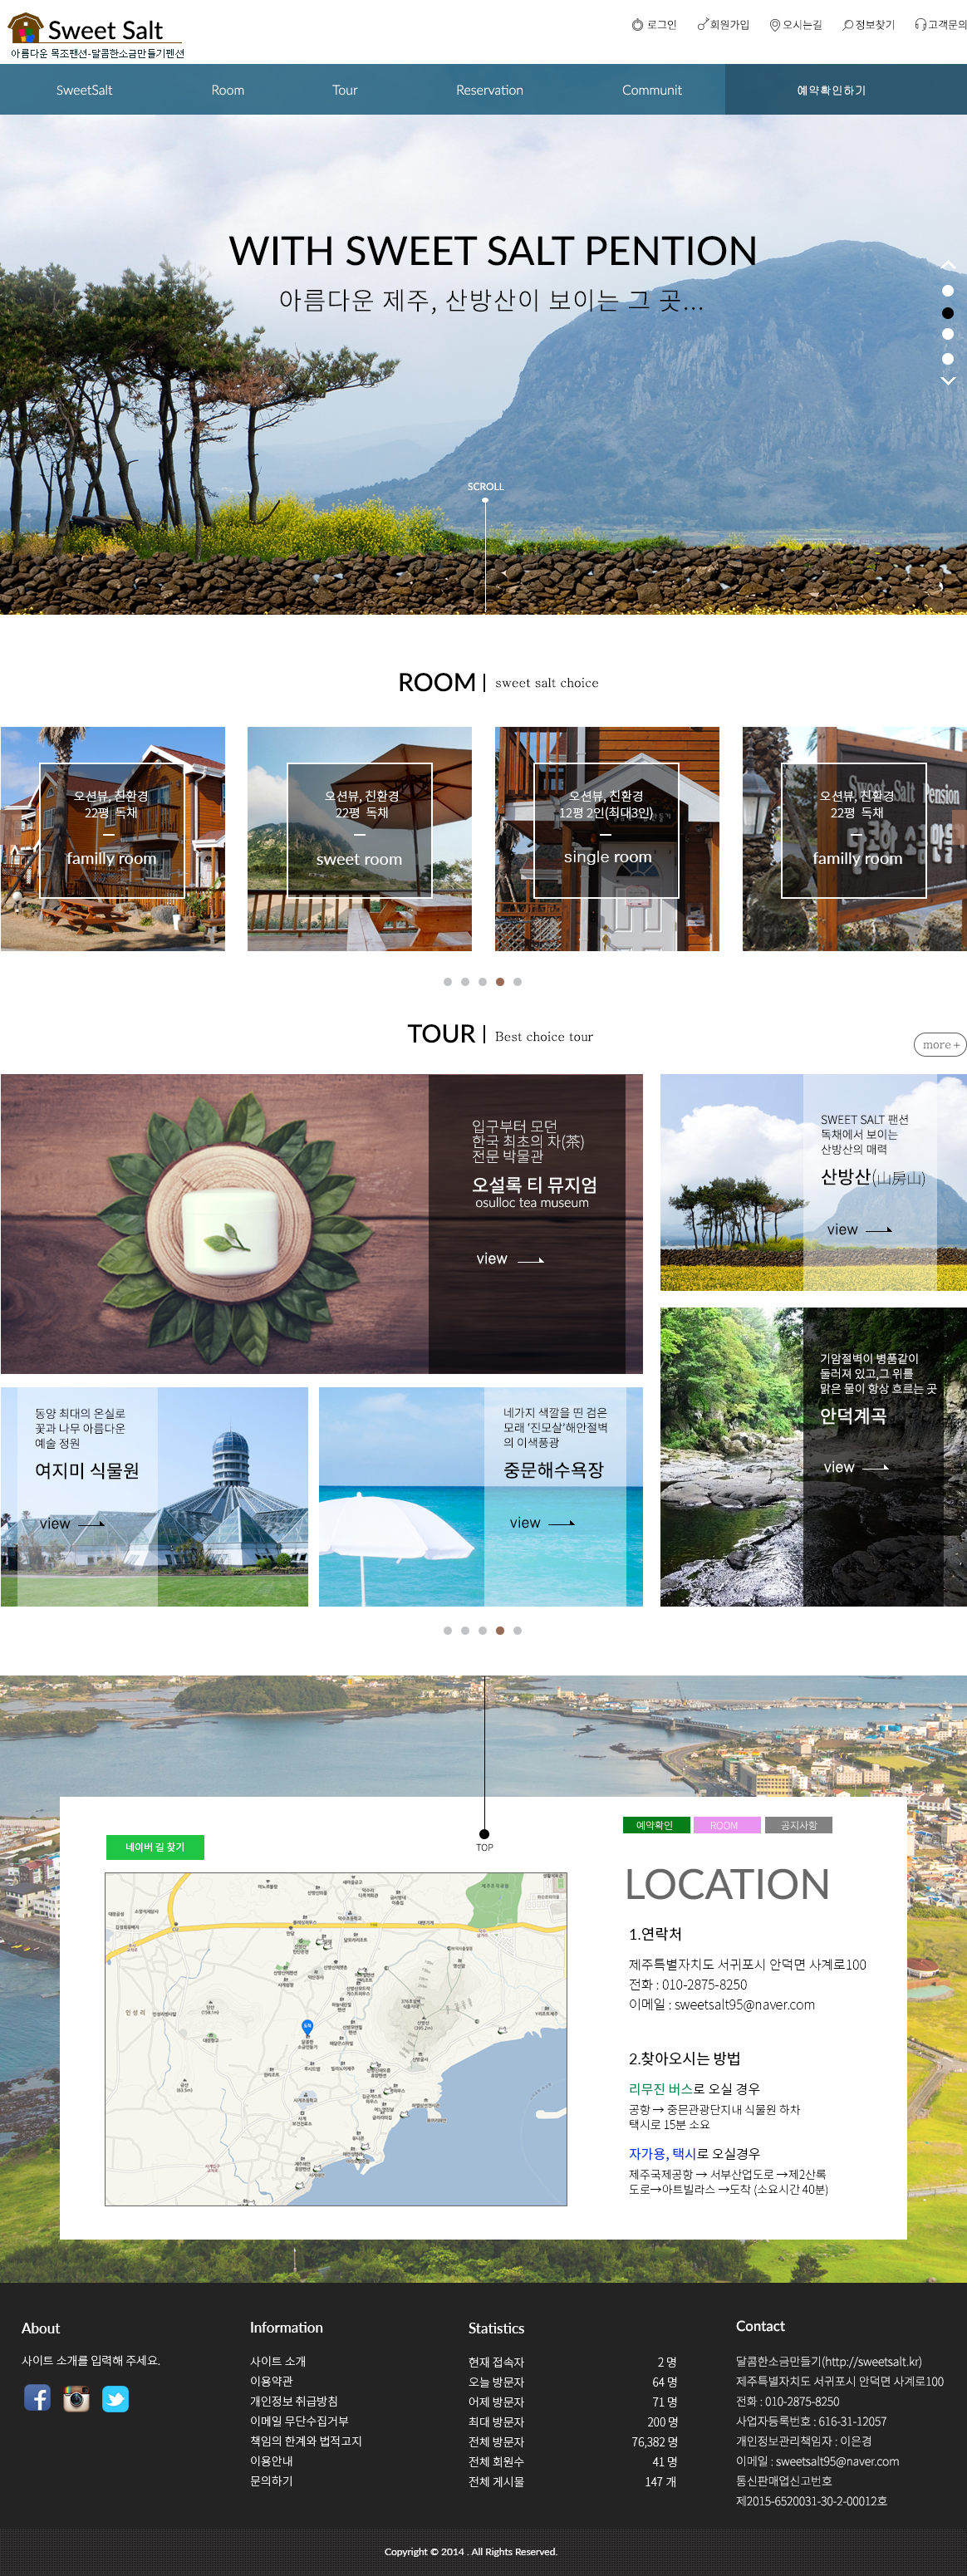Open the familly room card with the pension sign
This screenshot has height=2576, width=967.
[855, 839]
